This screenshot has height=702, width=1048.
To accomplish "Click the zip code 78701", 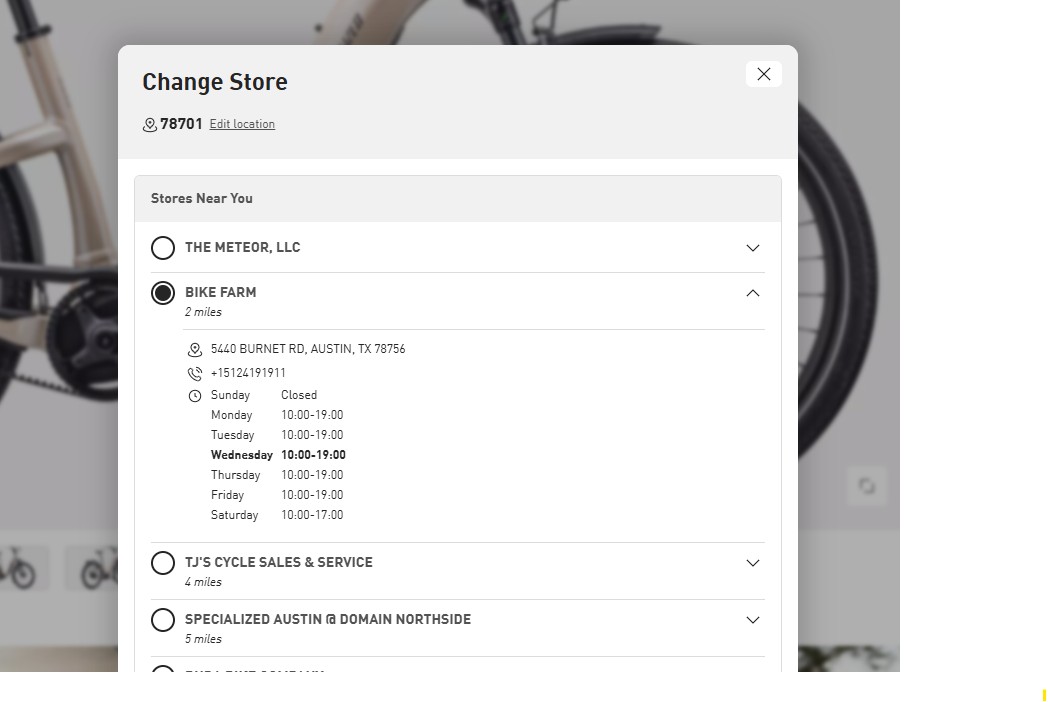I will (181, 124).
